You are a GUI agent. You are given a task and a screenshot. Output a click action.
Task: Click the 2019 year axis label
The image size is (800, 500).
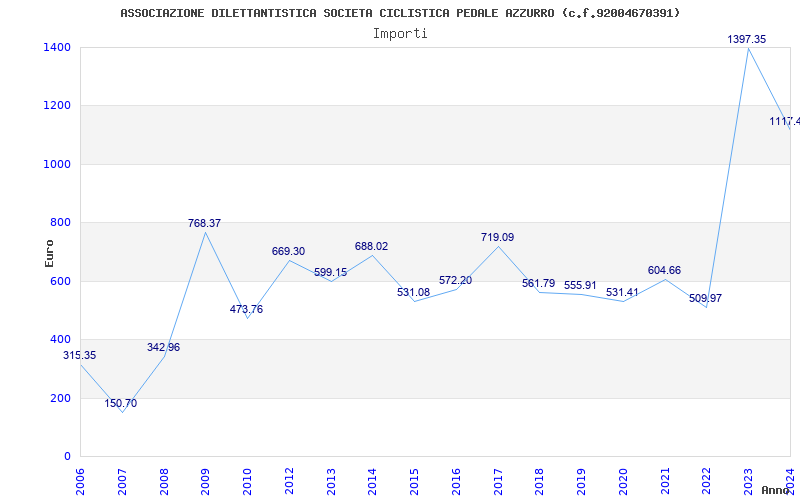(x=581, y=482)
